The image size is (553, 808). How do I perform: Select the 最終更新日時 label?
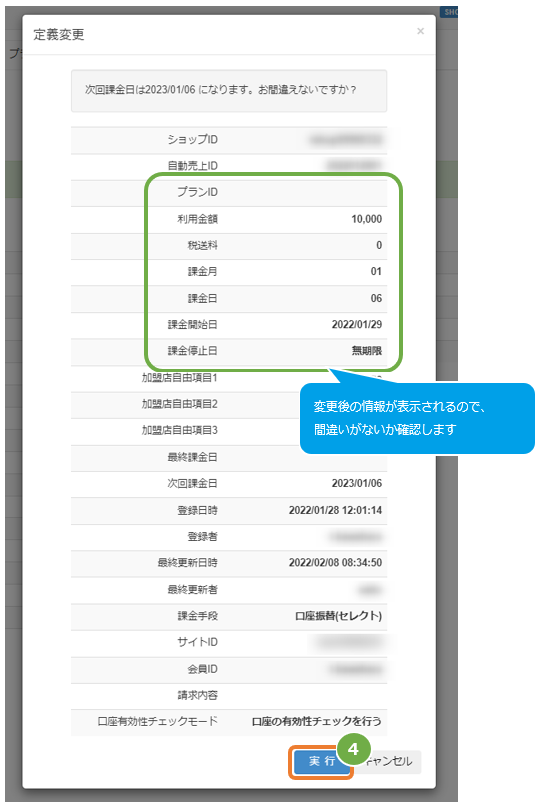188,563
